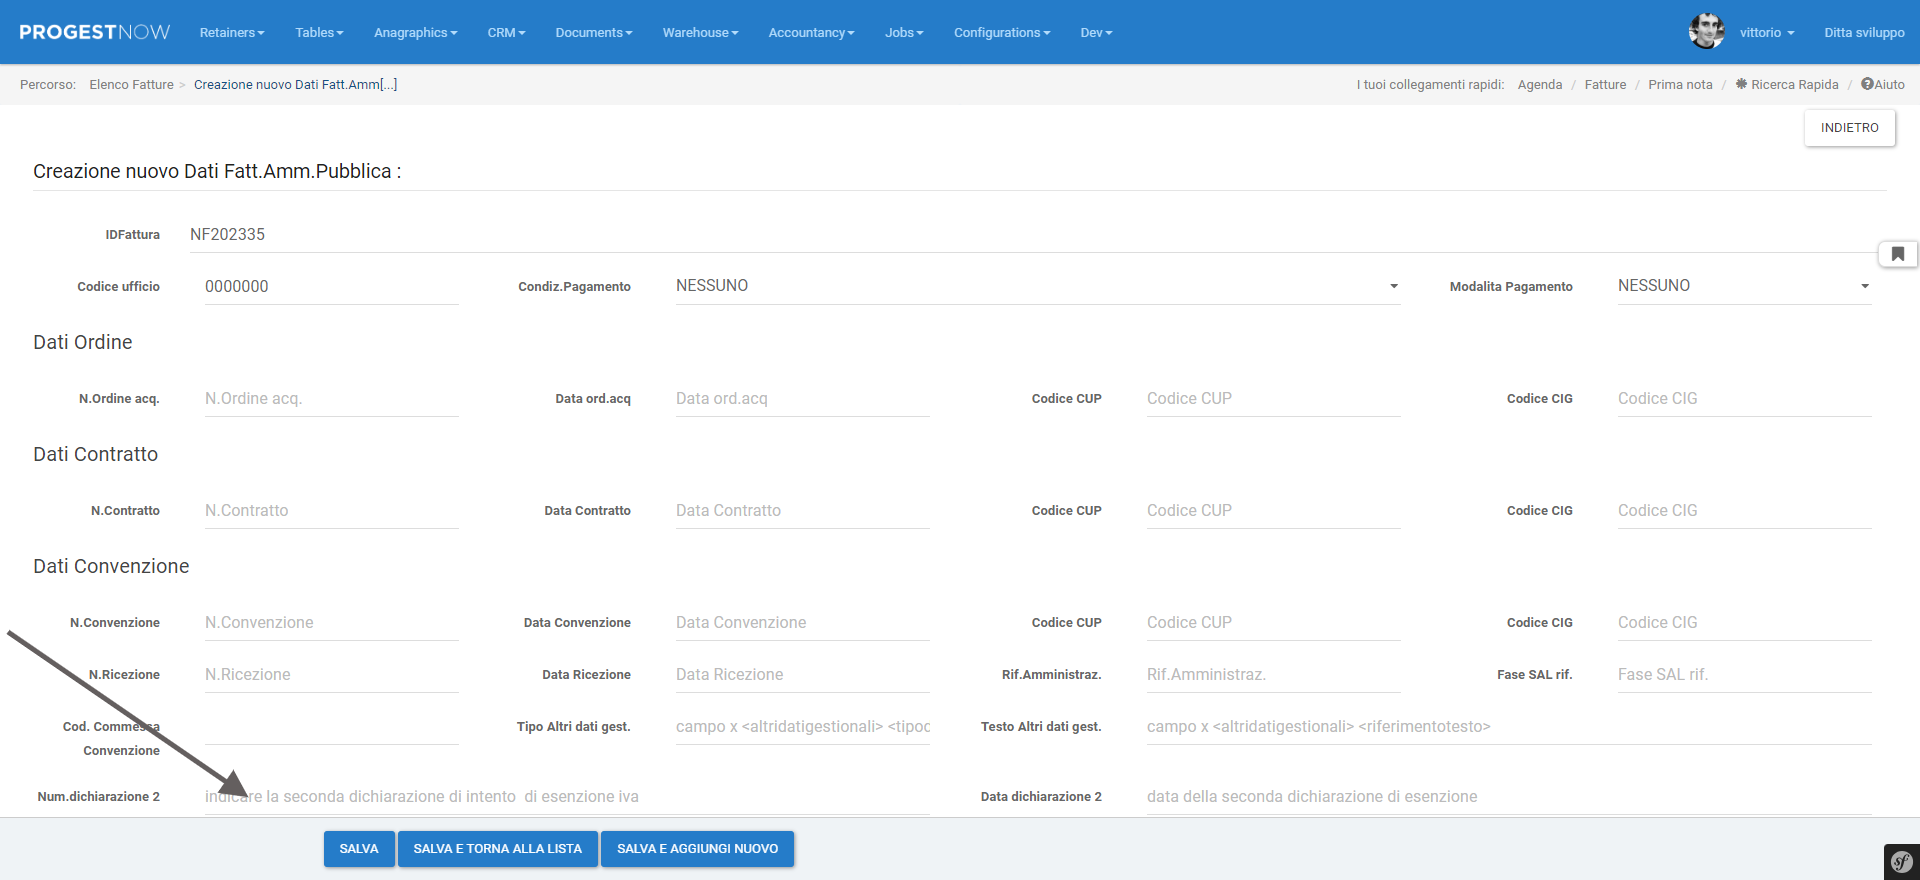Go back with INDIETRO button
The image size is (1920, 880).
coord(1849,128)
